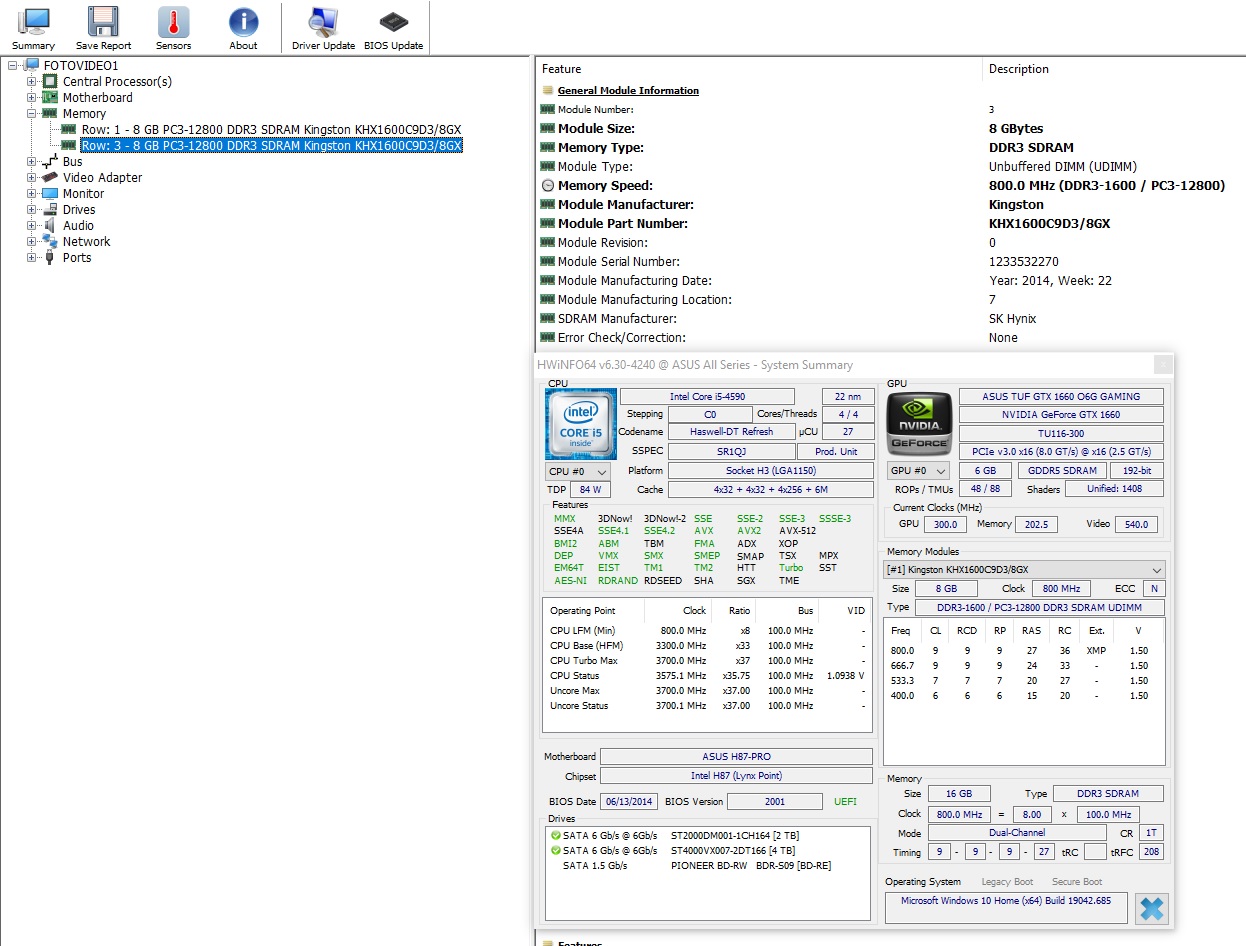
Task: Expand the Motherboard tree node
Action: [32, 98]
